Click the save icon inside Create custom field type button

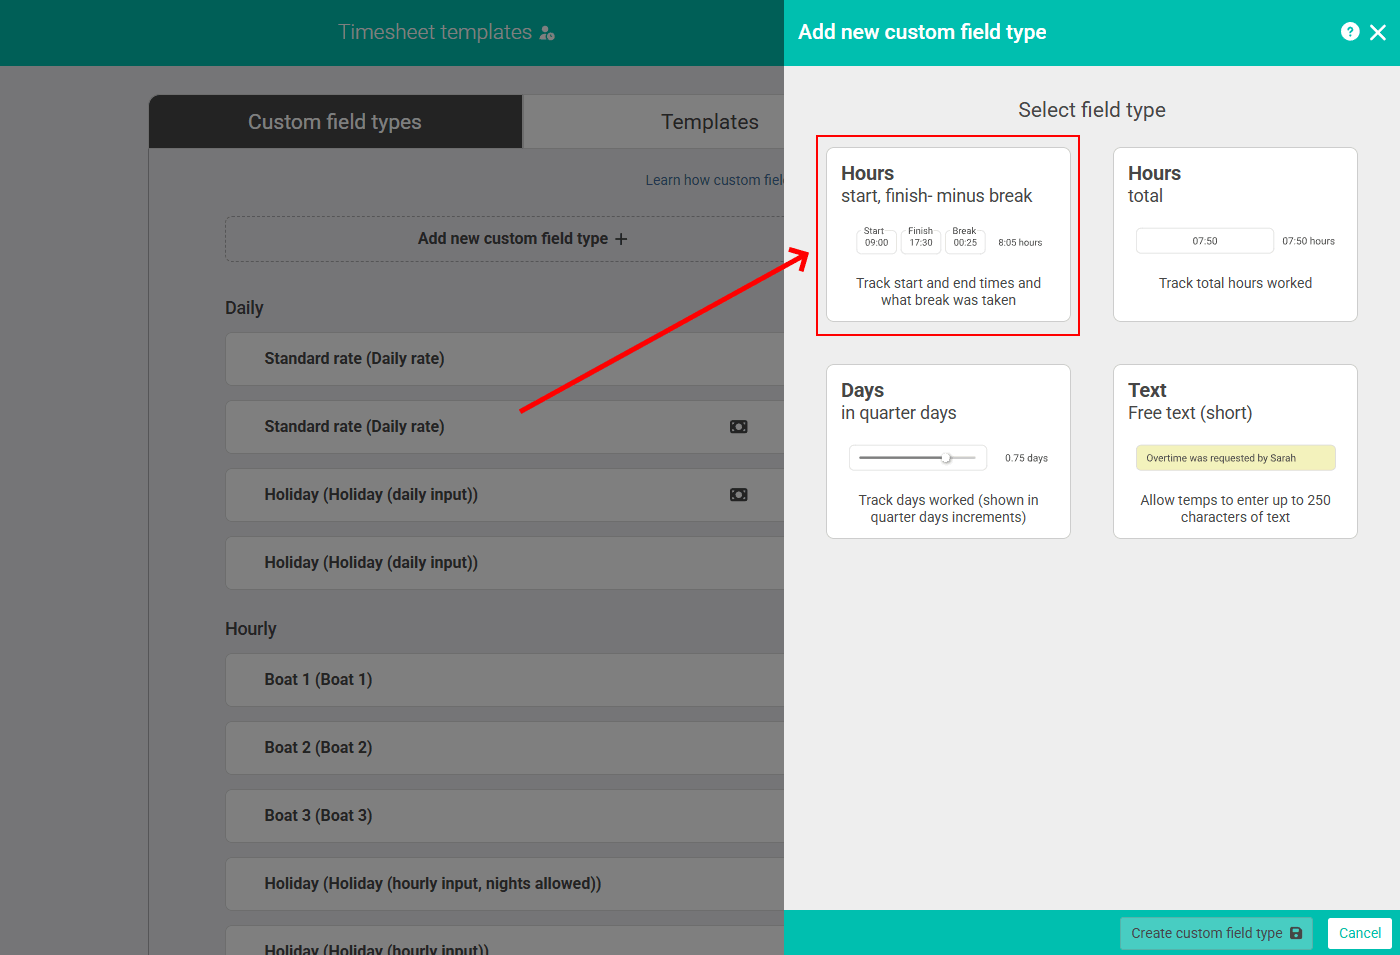(1296, 932)
